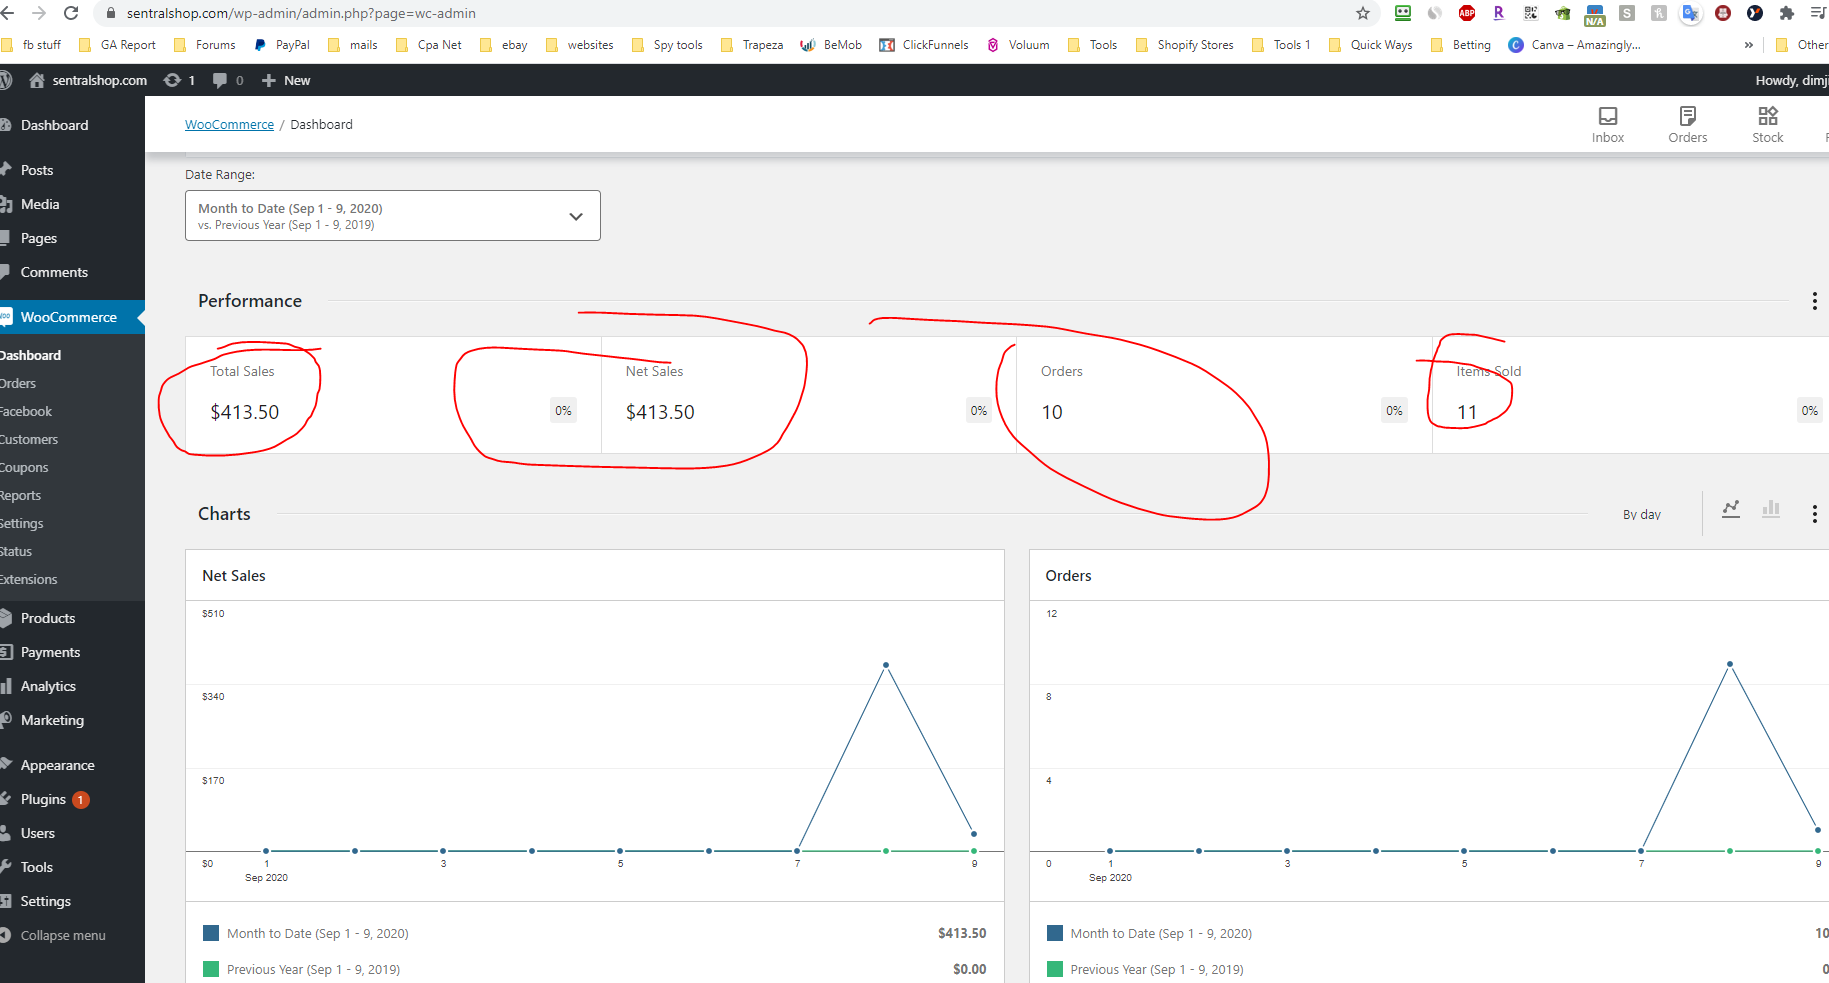The width and height of the screenshot is (1829, 983).
Task: Open the GA Report bookmark folder
Action: pyautogui.click(x=118, y=45)
